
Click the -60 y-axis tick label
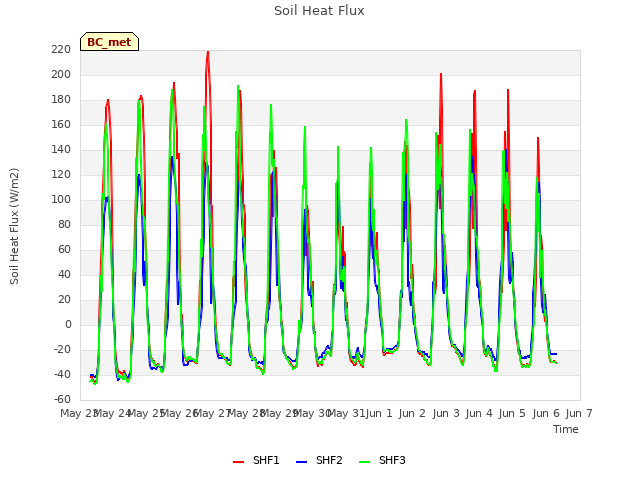point(62,399)
